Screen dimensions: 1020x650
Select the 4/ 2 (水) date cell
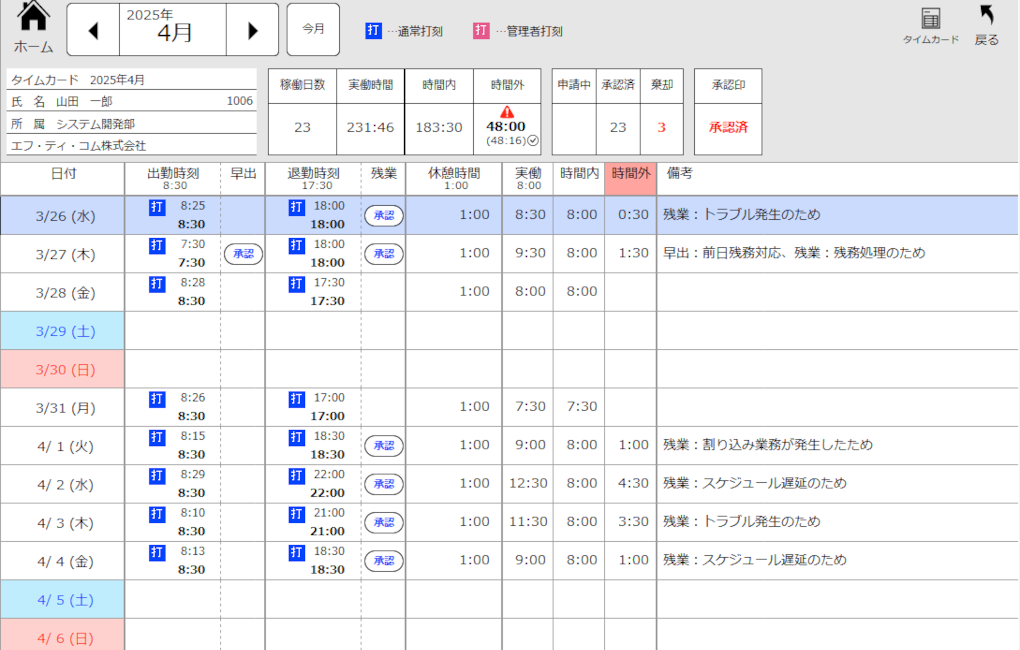pos(62,485)
